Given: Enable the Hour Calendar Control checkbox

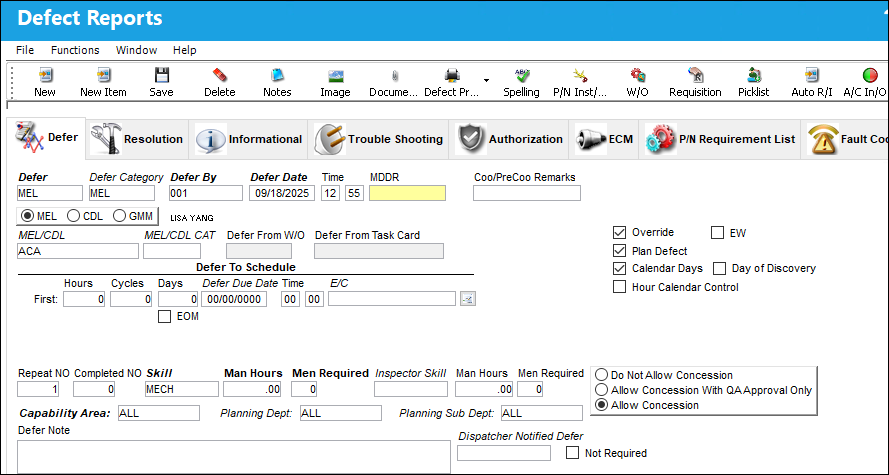Looking at the screenshot, I should 619,287.
